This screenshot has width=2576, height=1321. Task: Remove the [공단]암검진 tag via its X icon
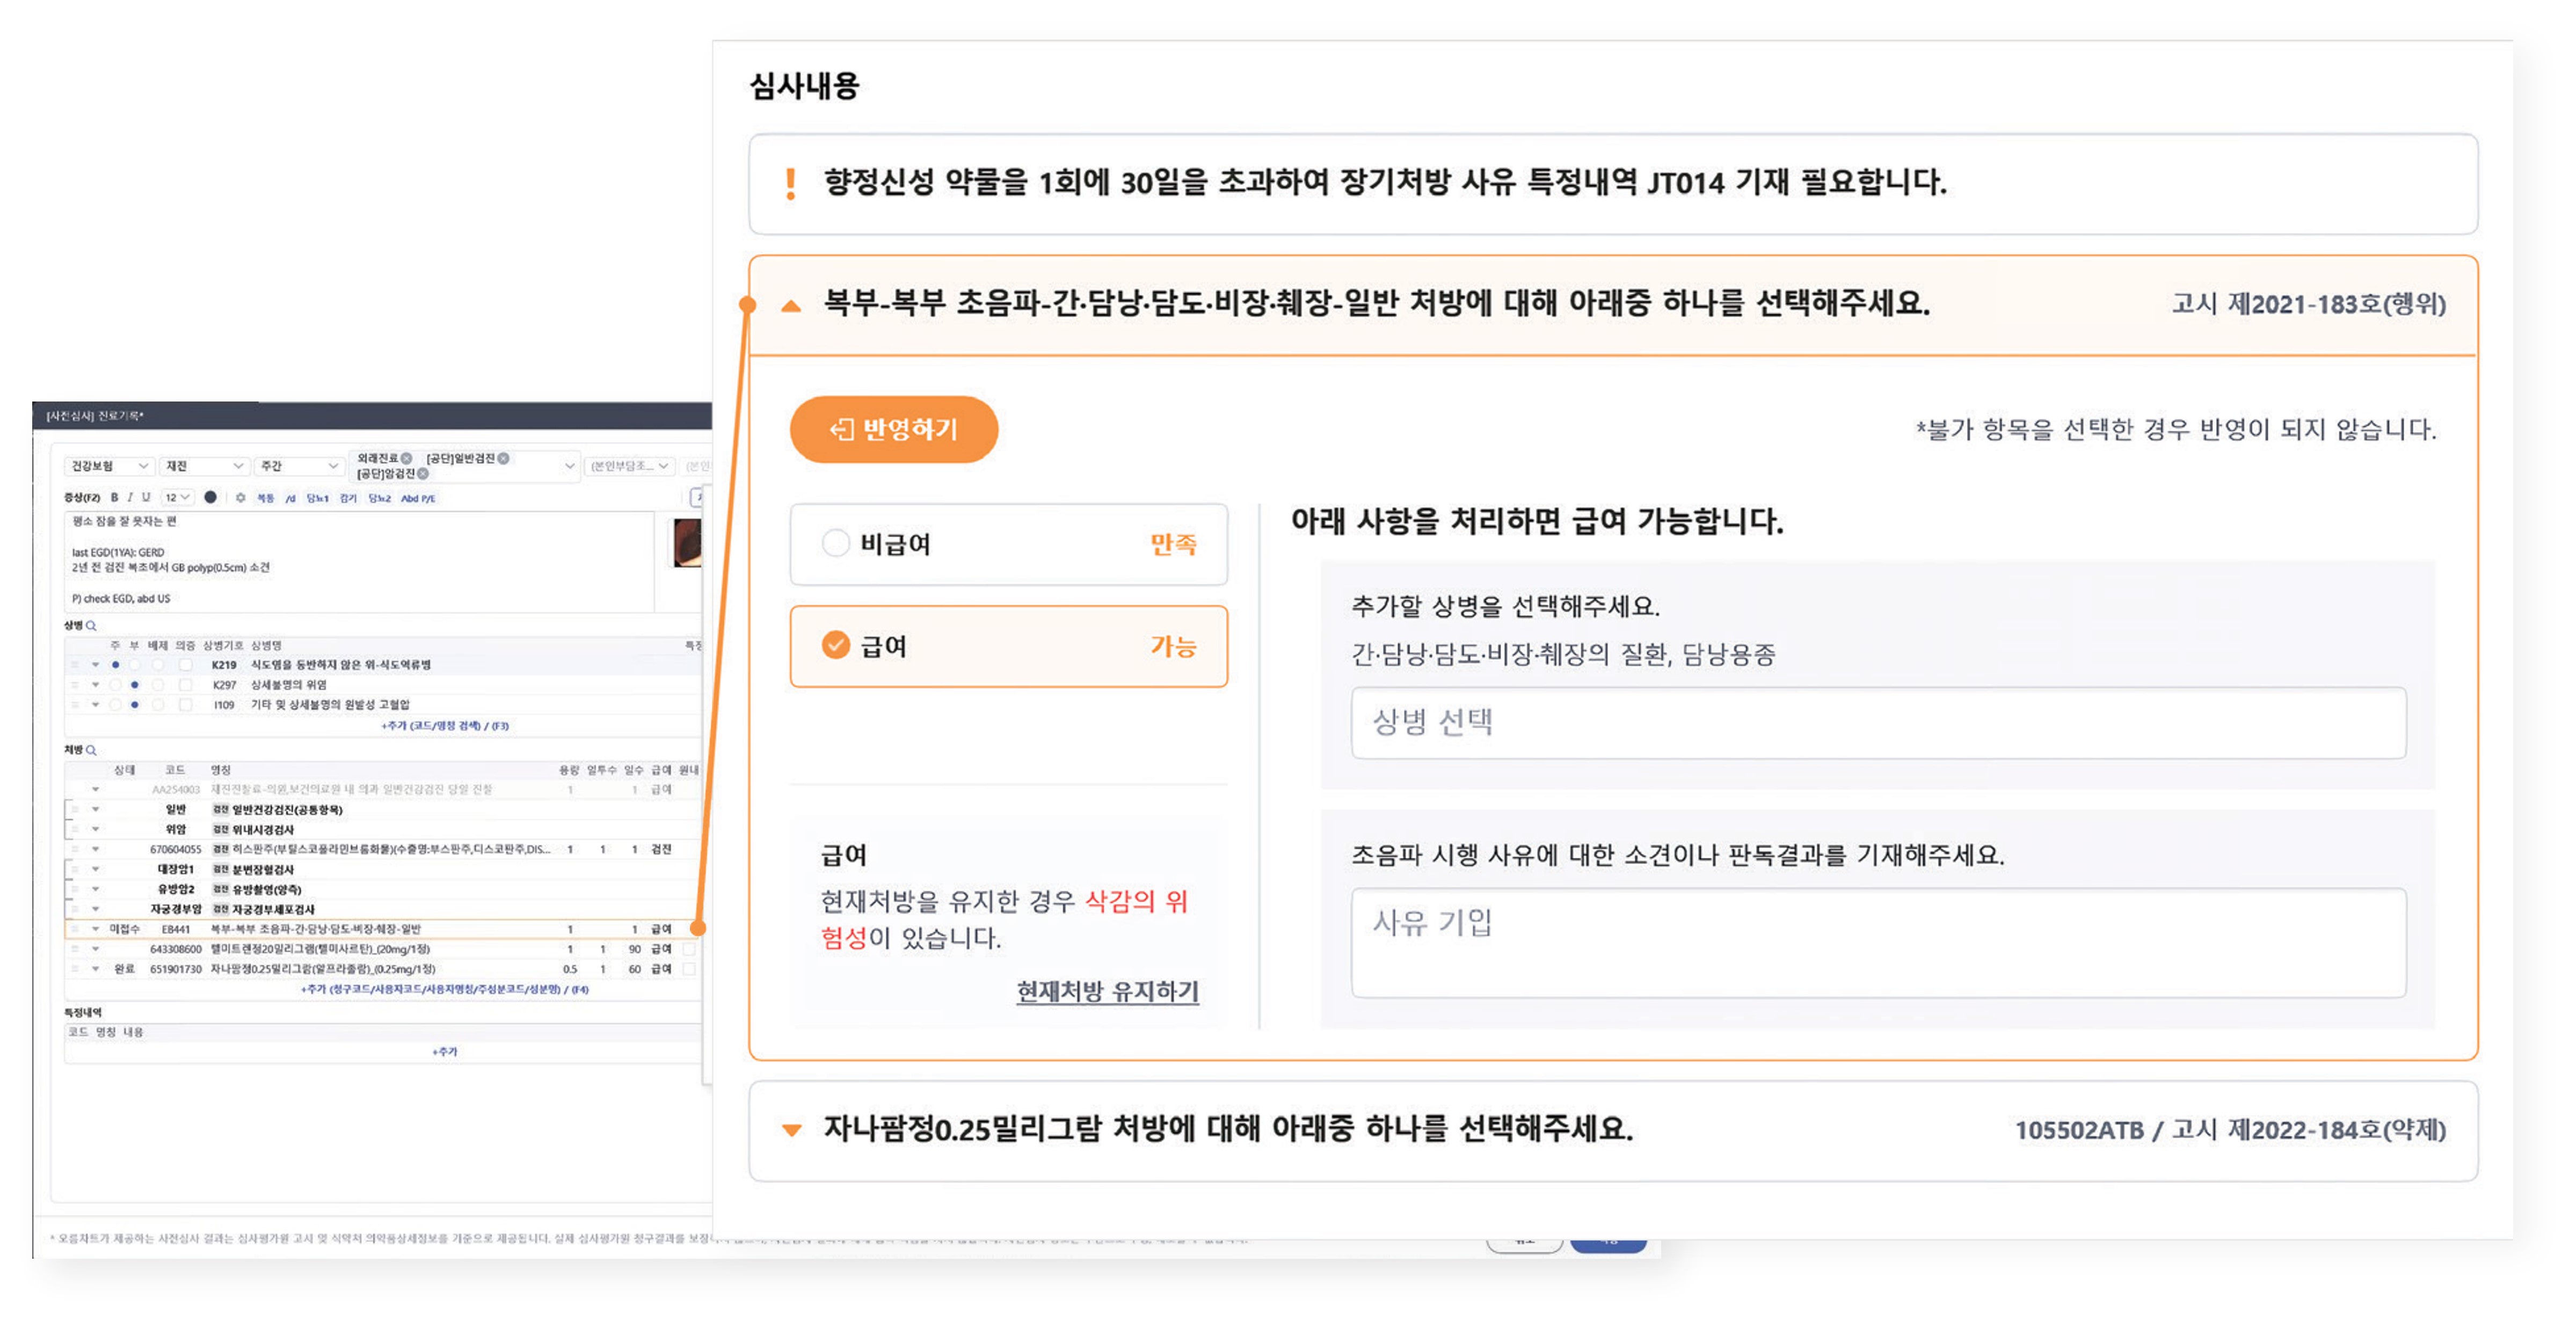coord(423,474)
